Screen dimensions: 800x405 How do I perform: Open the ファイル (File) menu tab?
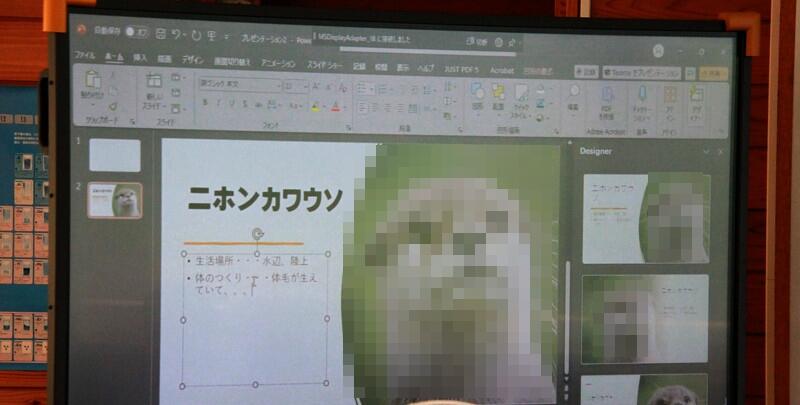point(85,56)
